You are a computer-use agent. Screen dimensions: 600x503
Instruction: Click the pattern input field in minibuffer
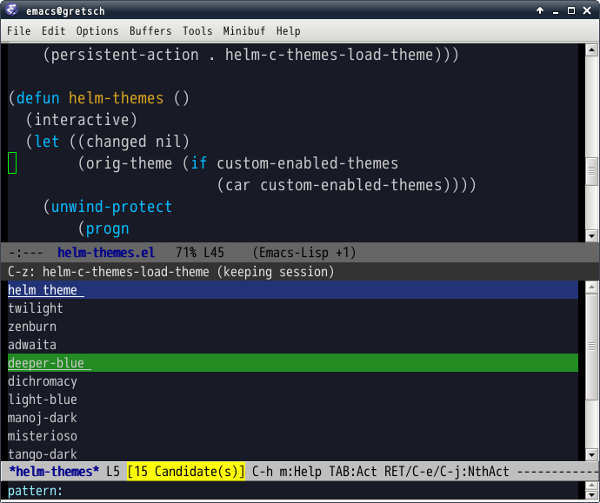[x=293, y=491]
